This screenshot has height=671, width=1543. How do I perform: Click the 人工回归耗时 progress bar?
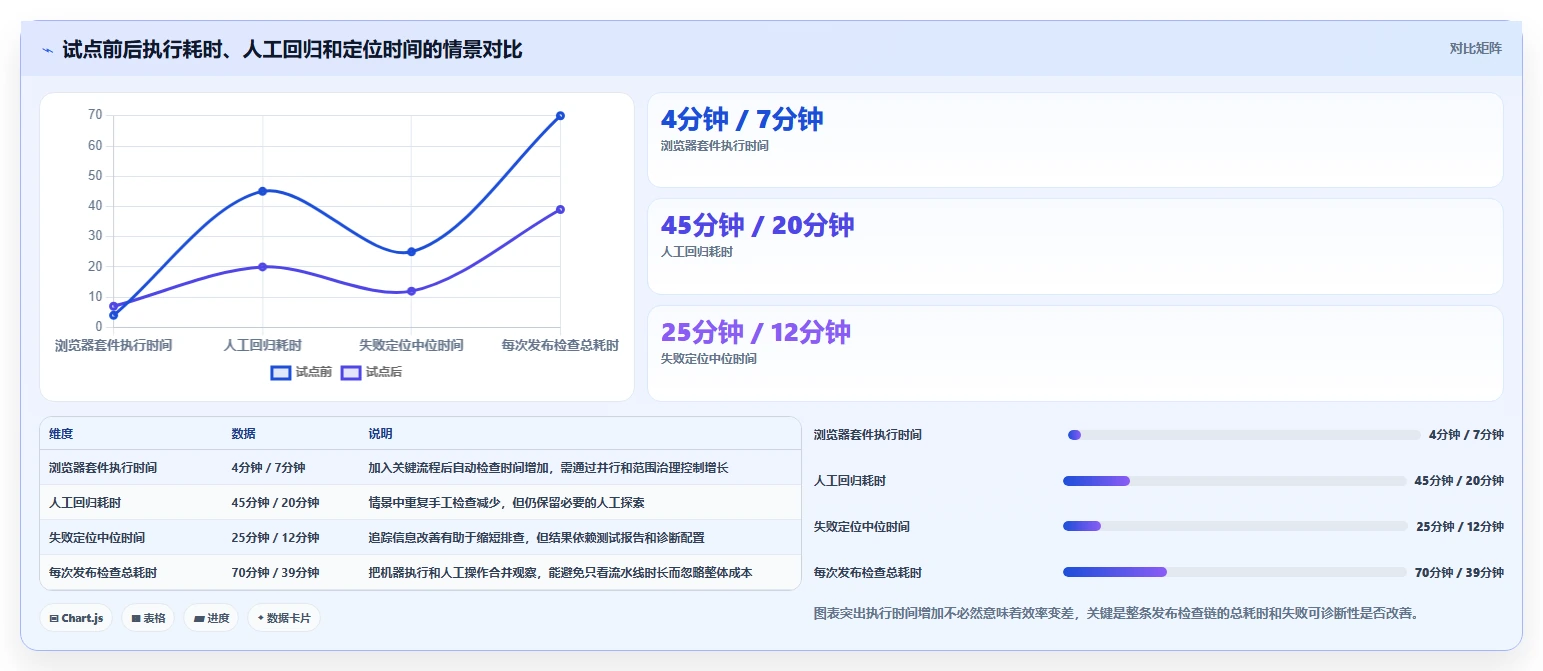(1235, 481)
